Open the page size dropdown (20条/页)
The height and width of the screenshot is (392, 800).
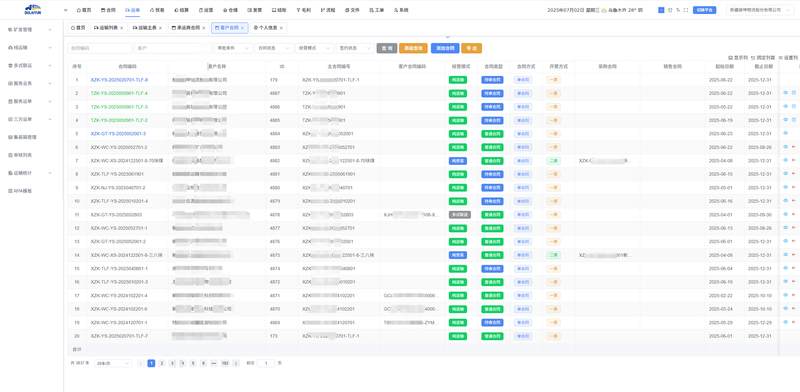(113, 363)
